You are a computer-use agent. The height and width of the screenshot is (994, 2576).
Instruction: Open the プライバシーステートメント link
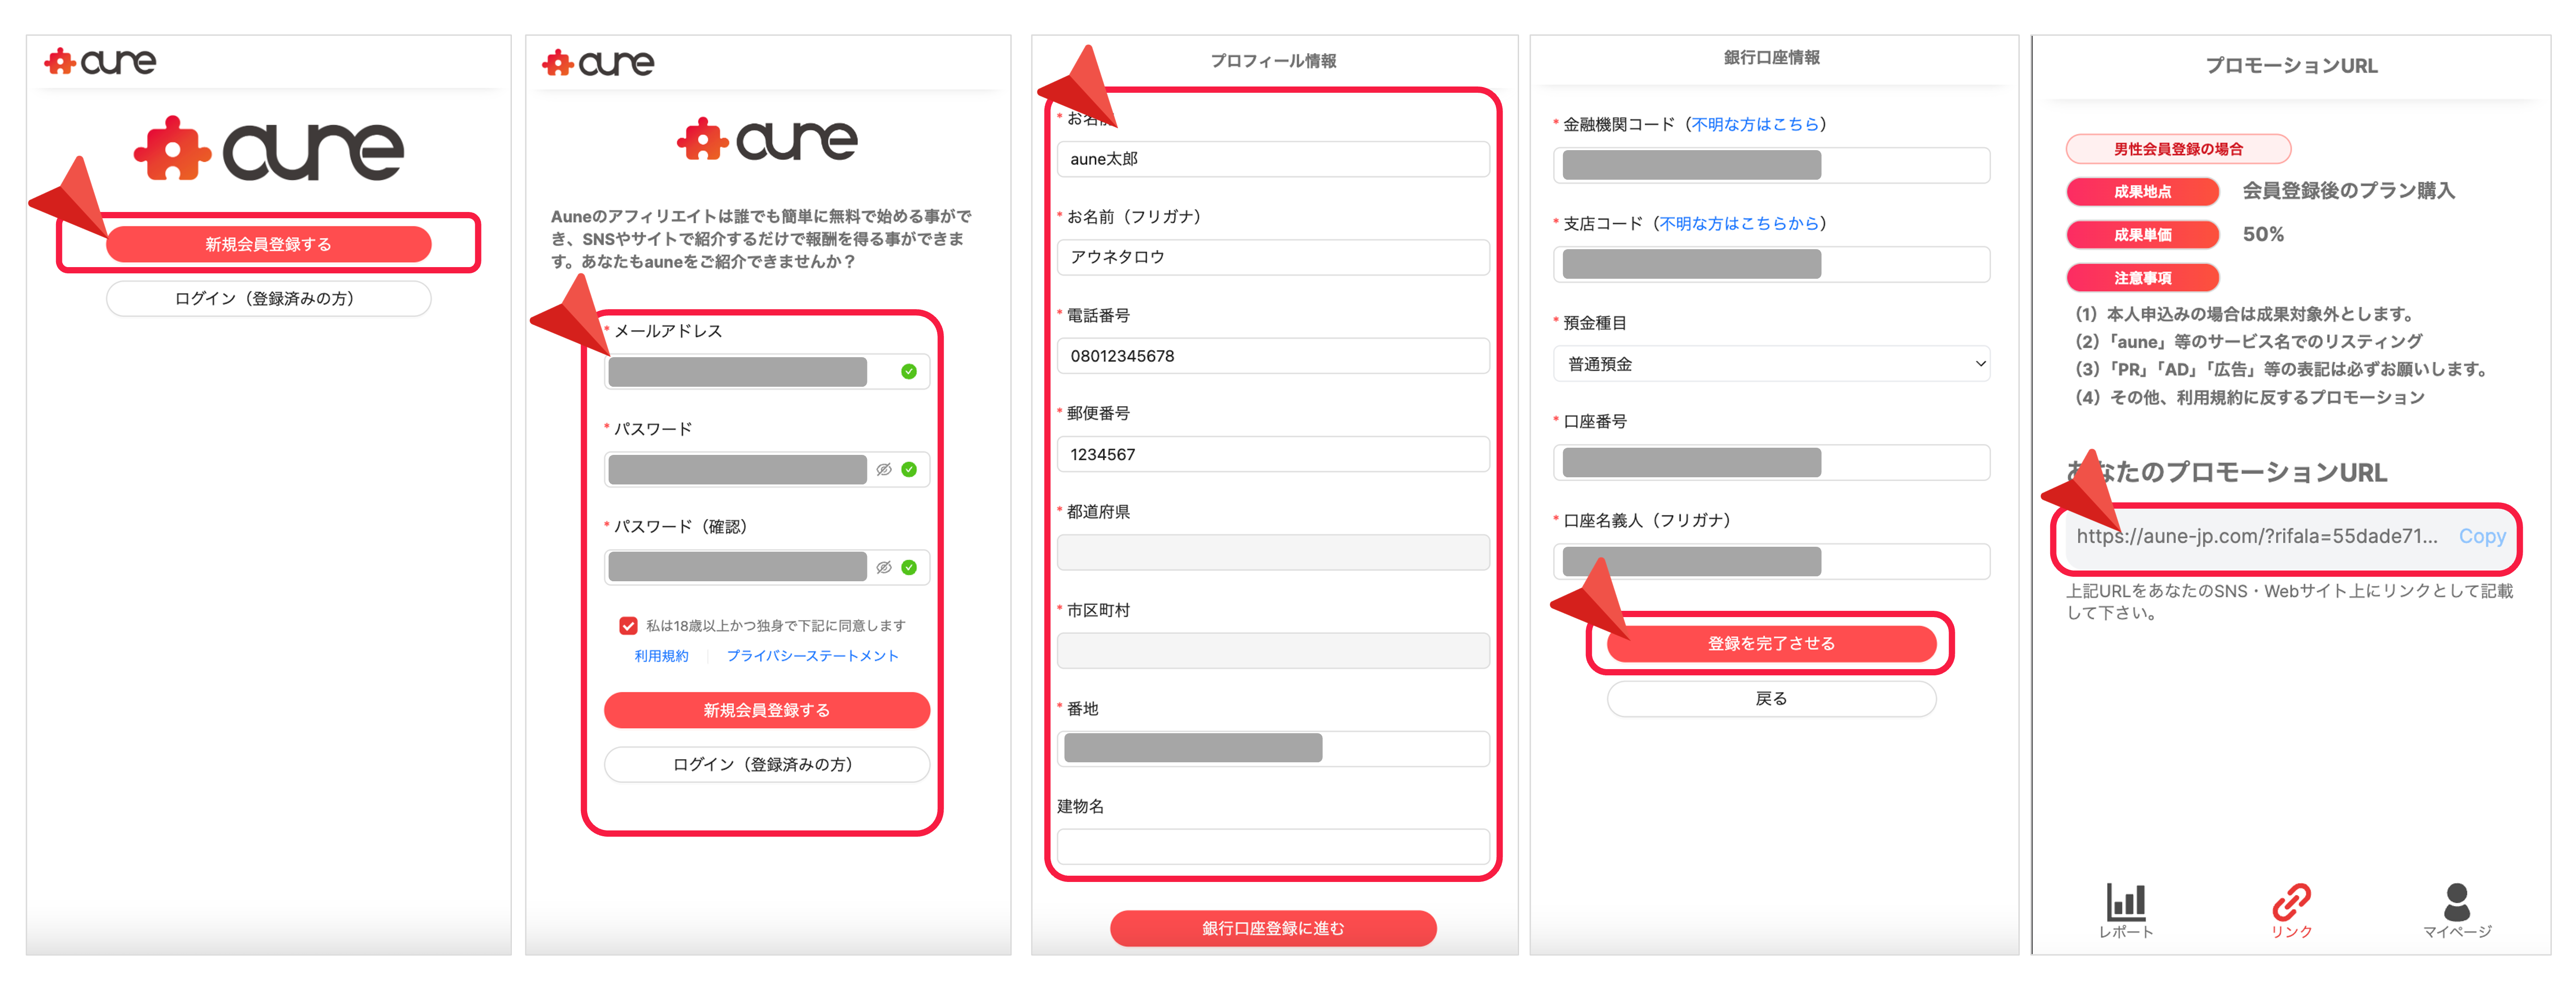[812, 656]
